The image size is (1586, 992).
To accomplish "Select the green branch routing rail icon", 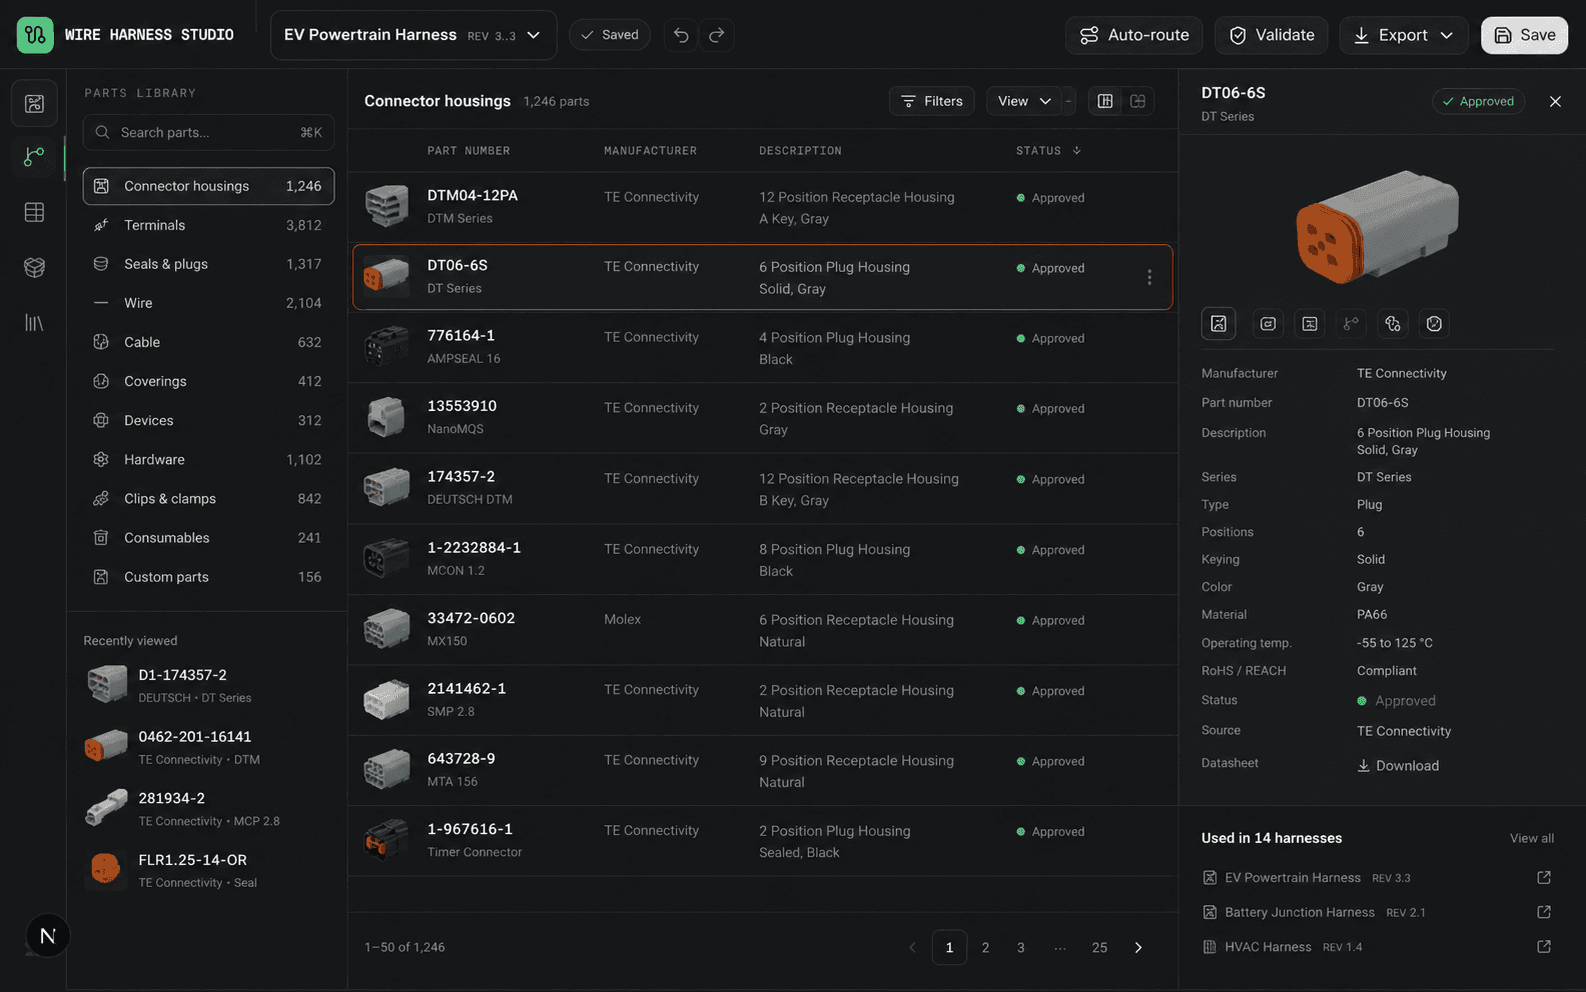I will coord(35,157).
